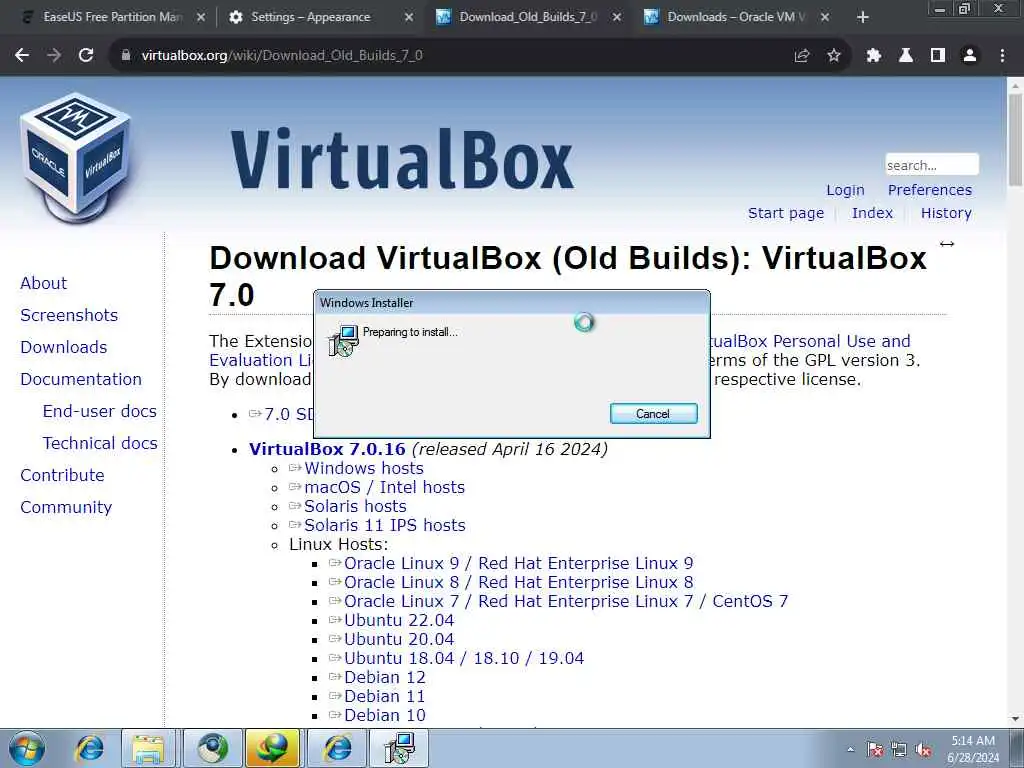Open the Index link
The width and height of the screenshot is (1024, 768).
click(872, 213)
